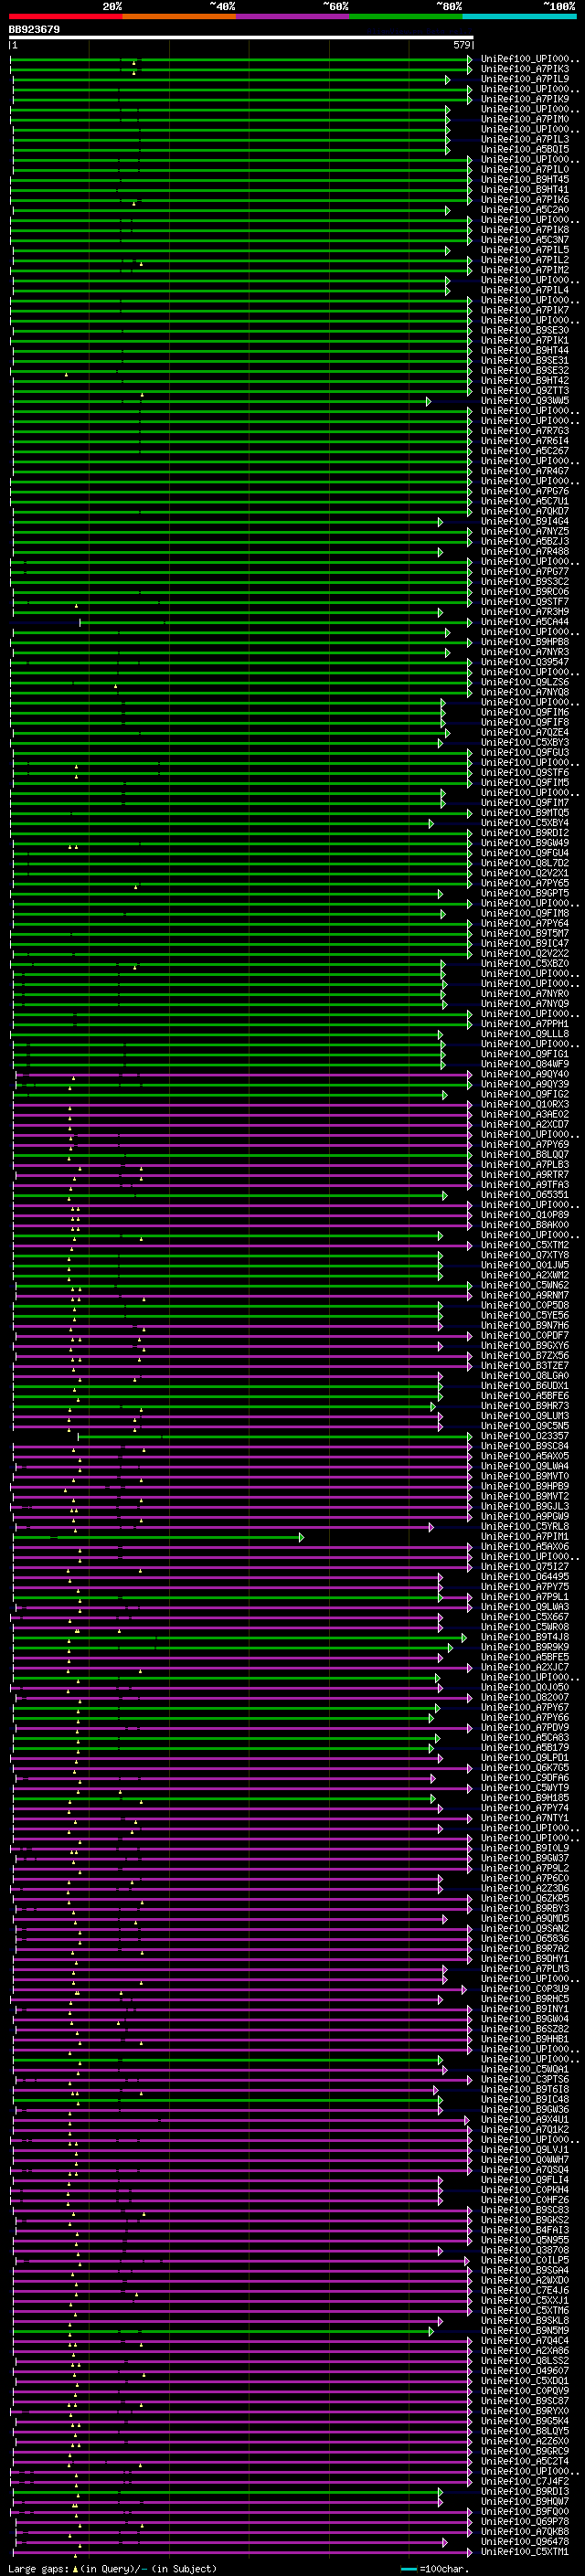585x2576 pixels.
Task: Select the UniRef100_Q7XTY8 label
Action: point(525,1256)
